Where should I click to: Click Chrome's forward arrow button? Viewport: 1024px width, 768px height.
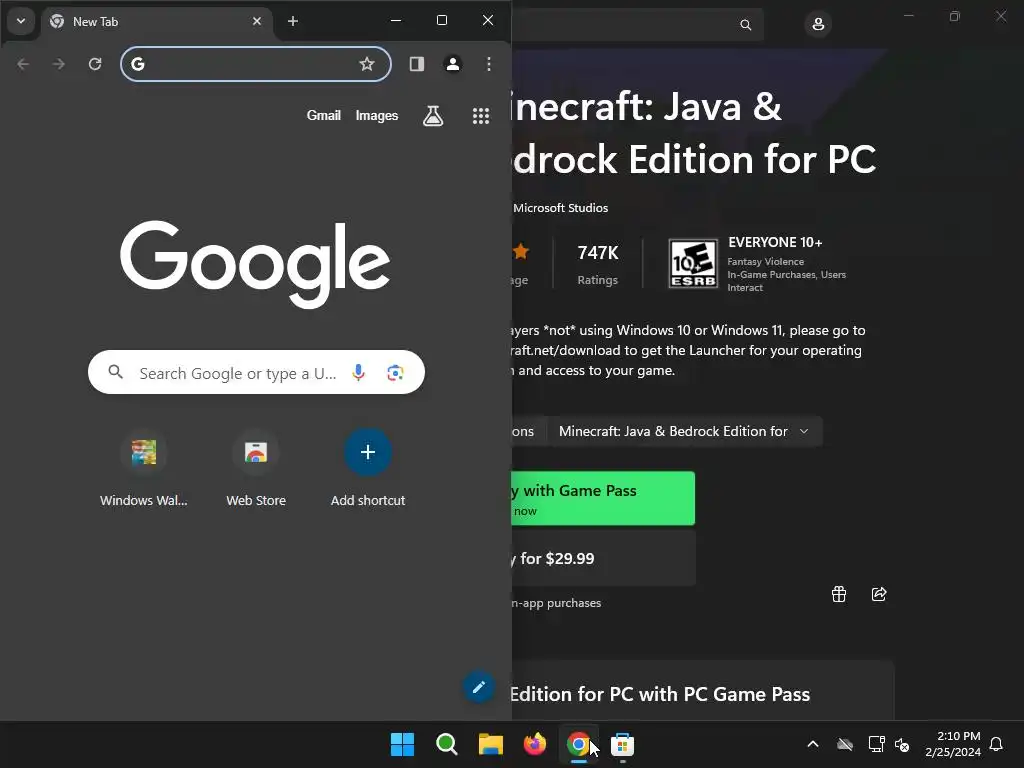(x=59, y=64)
